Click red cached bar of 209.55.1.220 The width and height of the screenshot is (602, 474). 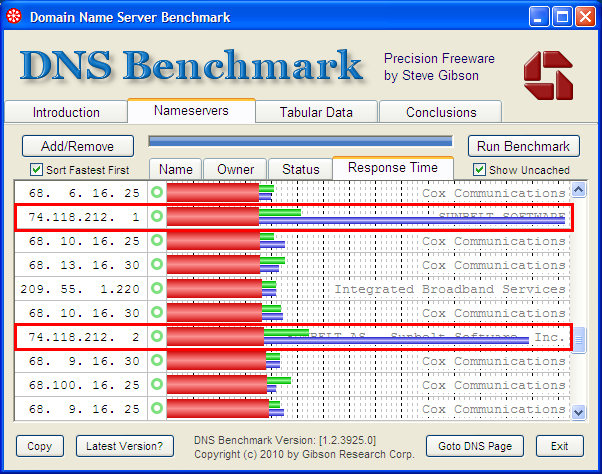click(214, 288)
